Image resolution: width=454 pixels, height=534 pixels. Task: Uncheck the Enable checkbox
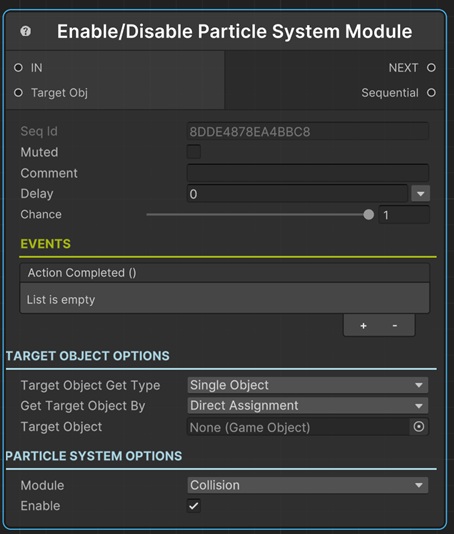tap(194, 506)
